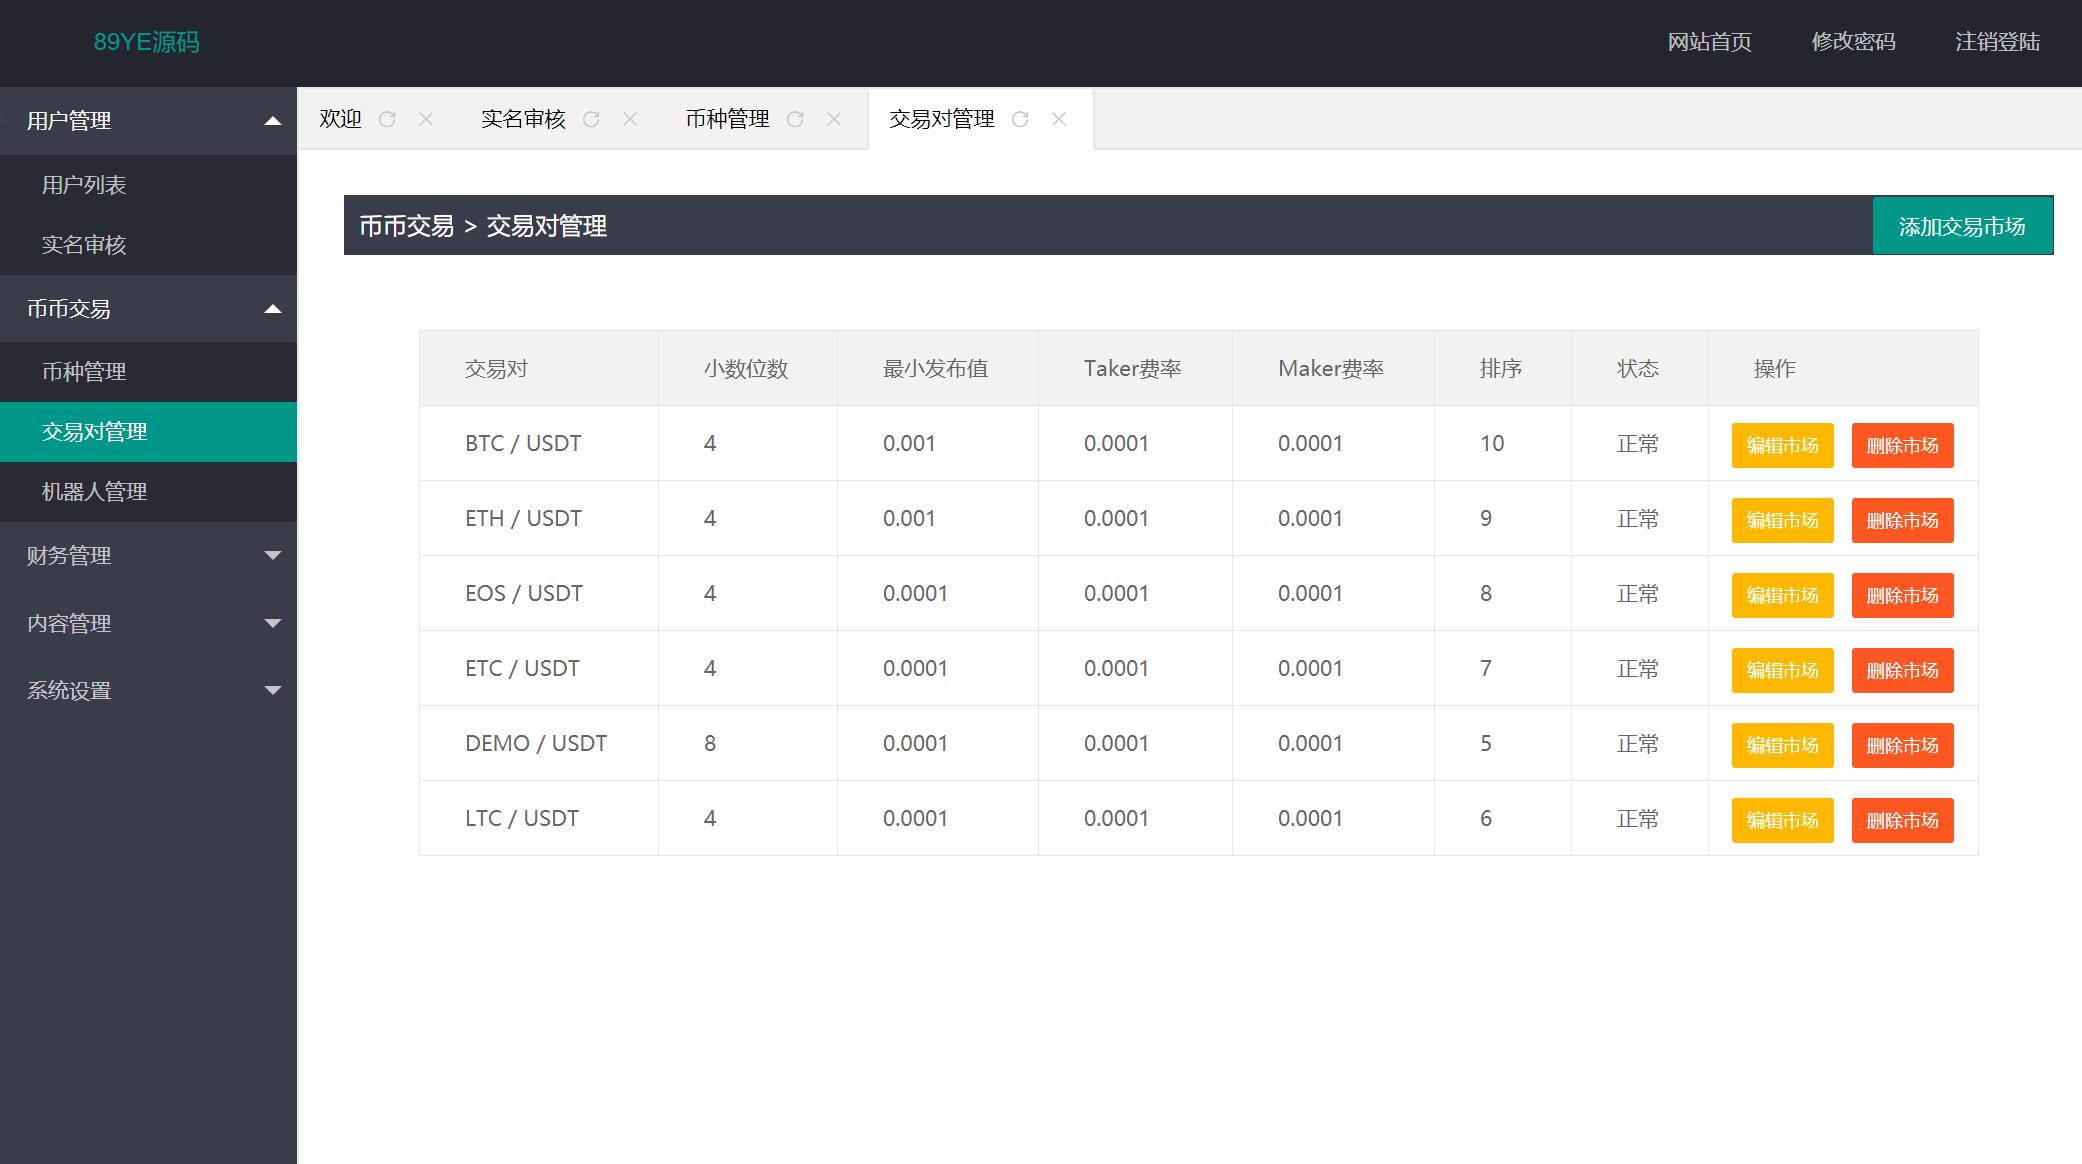2082x1164 pixels.
Task: Click the reload icon on the 实名审核 tab
Action: click(x=591, y=119)
